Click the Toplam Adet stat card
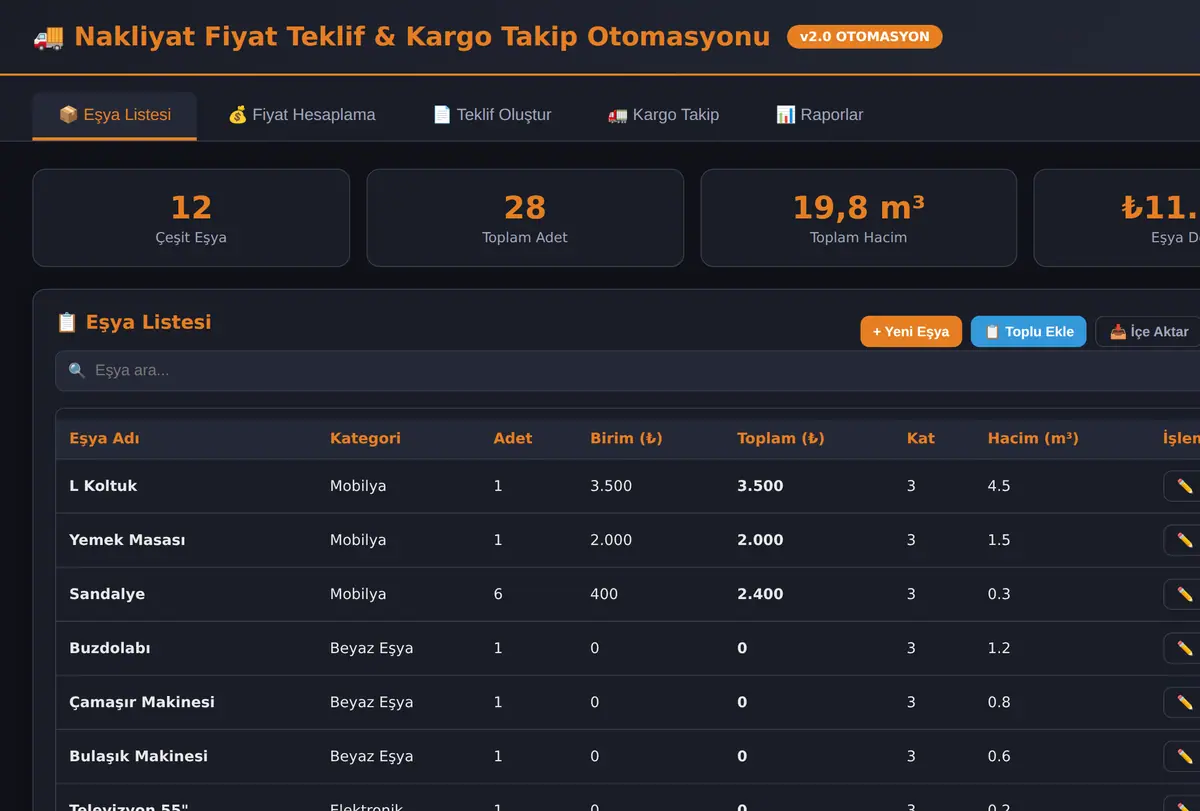This screenshot has width=1200, height=811. tap(525, 218)
